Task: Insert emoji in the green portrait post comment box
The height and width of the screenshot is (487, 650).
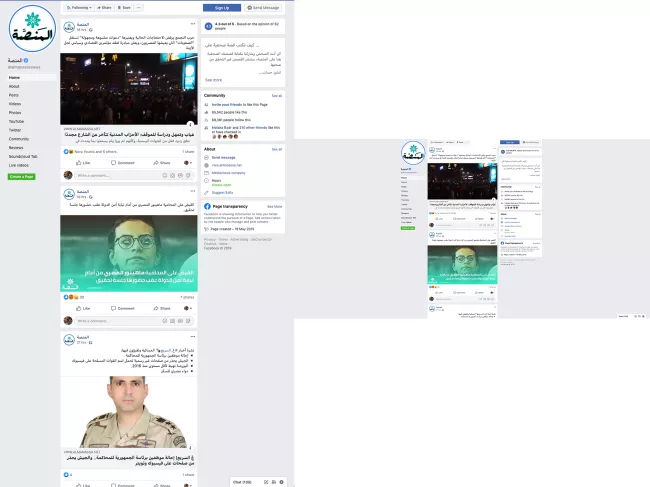Action: tap(165, 321)
